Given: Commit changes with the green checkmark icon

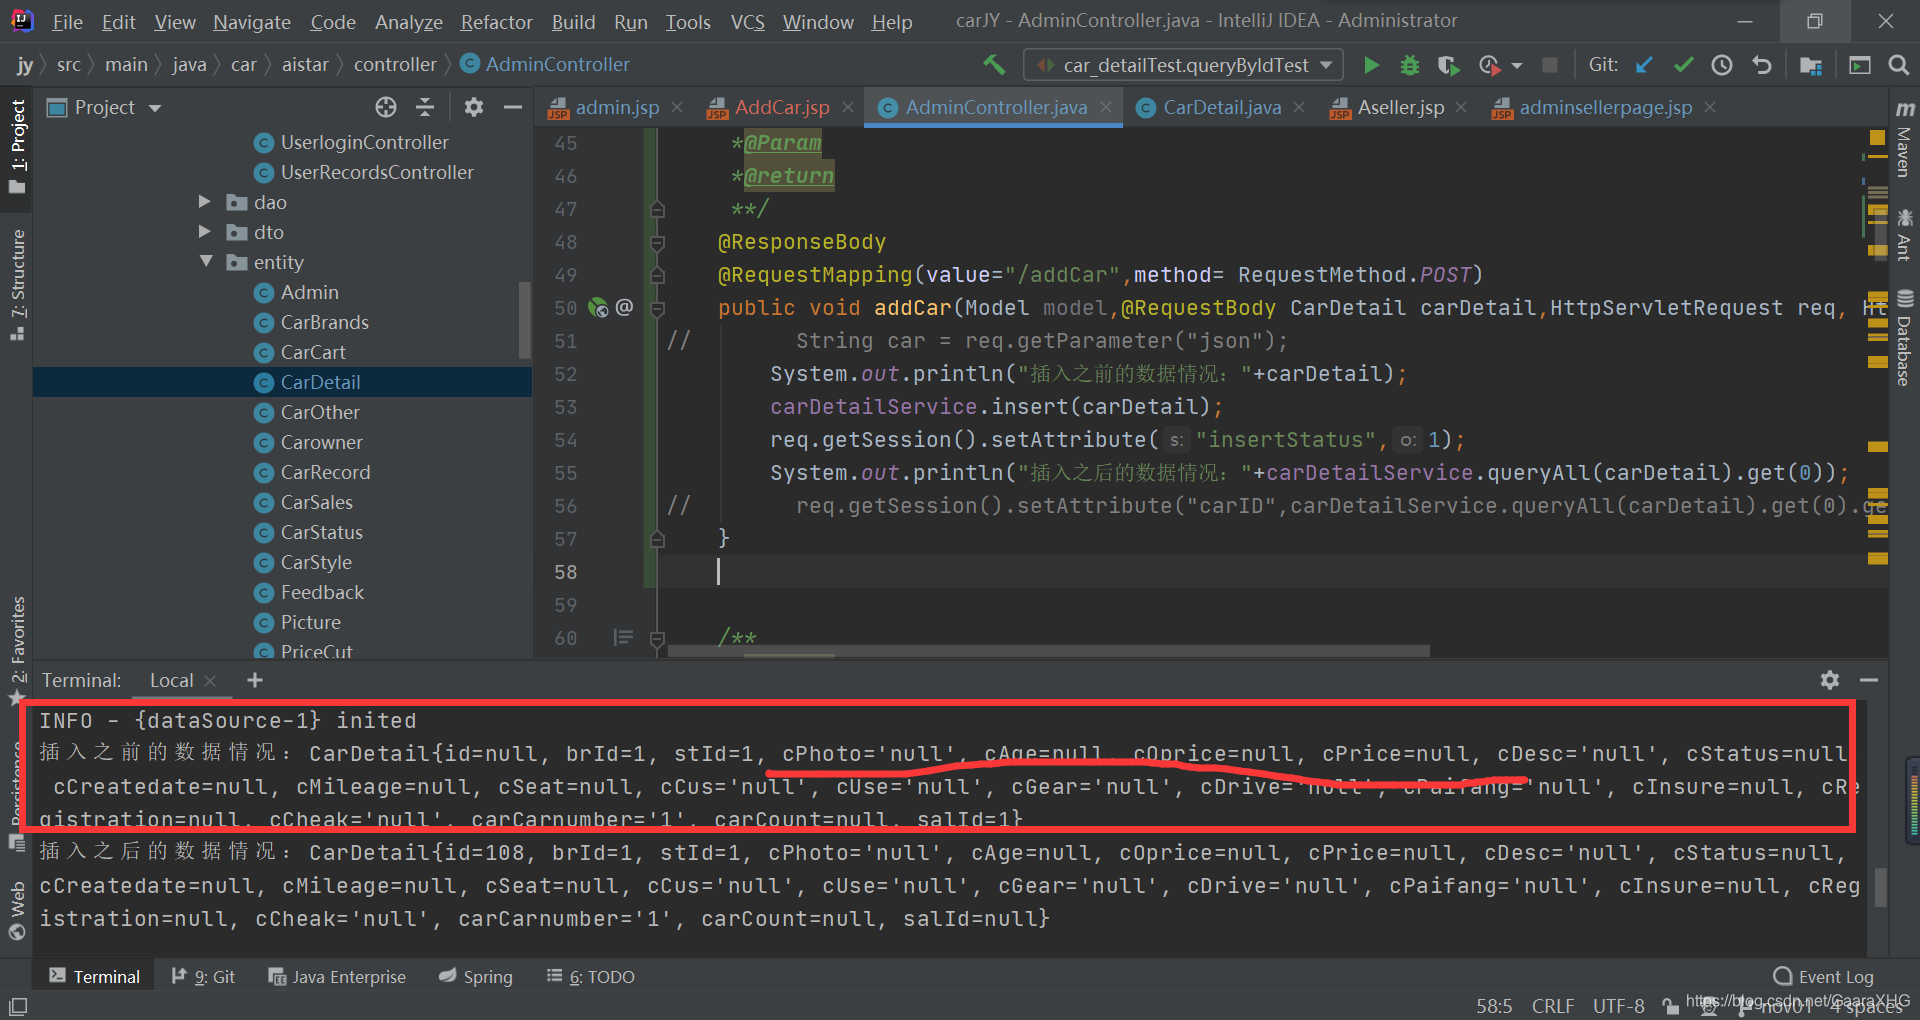Looking at the screenshot, I should (1683, 65).
